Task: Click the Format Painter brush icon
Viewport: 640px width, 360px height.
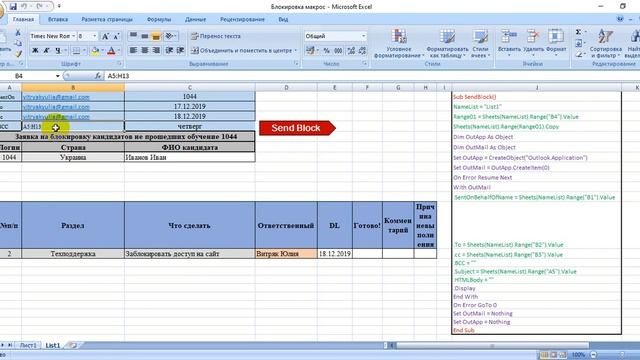Action: (x=18, y=53)
